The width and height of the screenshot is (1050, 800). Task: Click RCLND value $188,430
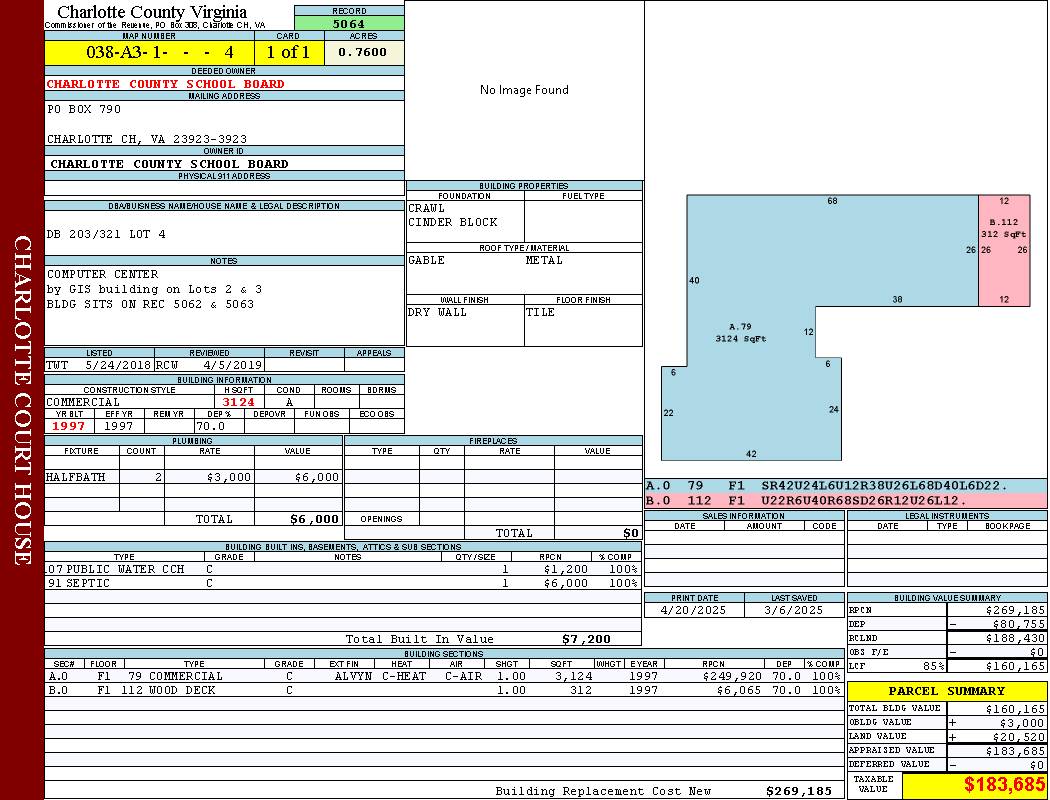point(1015,638)
